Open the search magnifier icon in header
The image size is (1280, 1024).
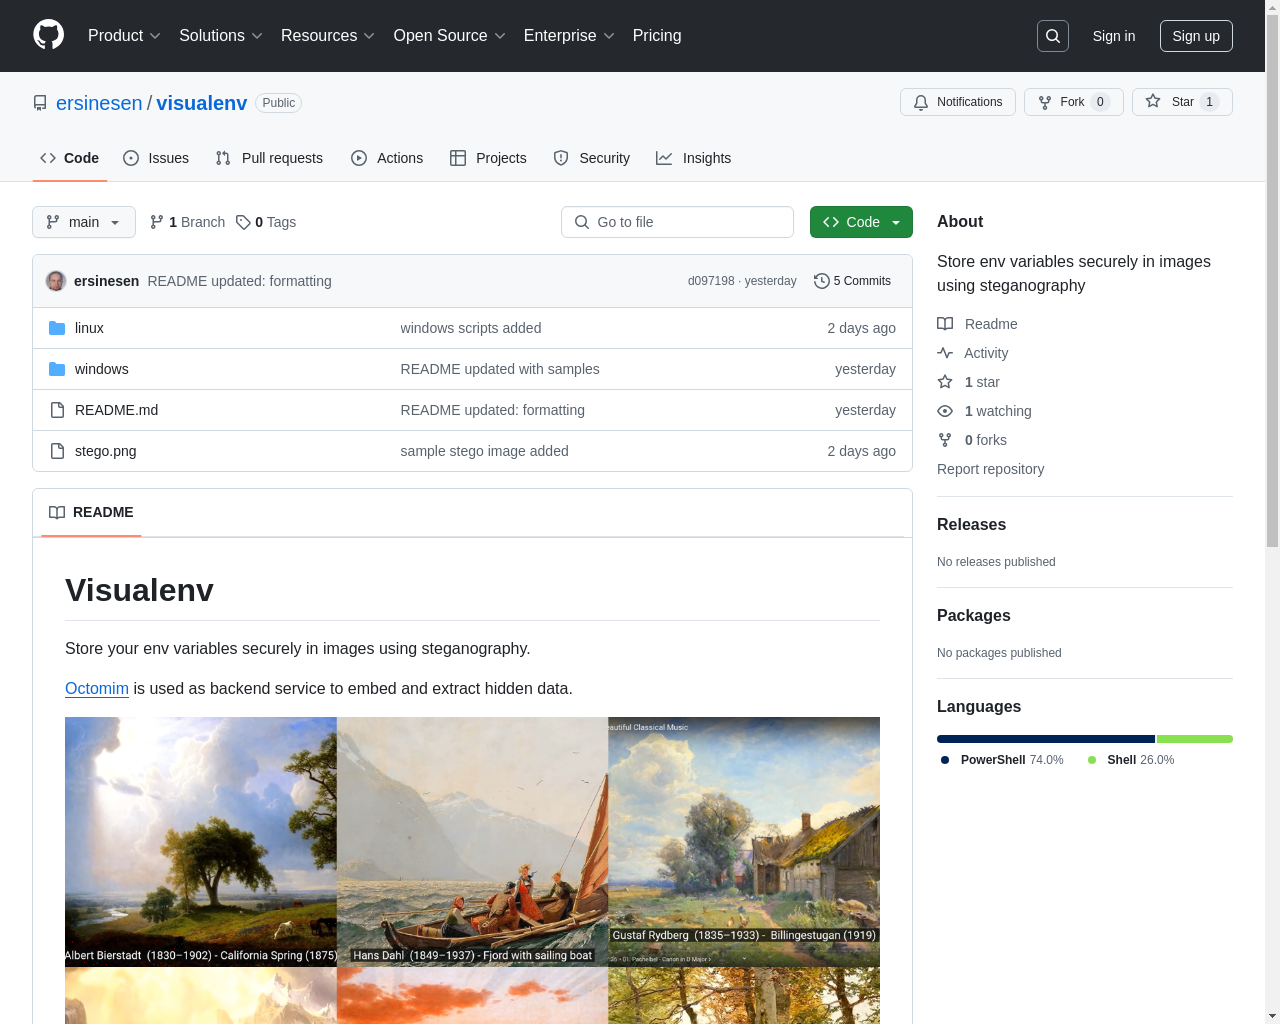(1053, 36)
